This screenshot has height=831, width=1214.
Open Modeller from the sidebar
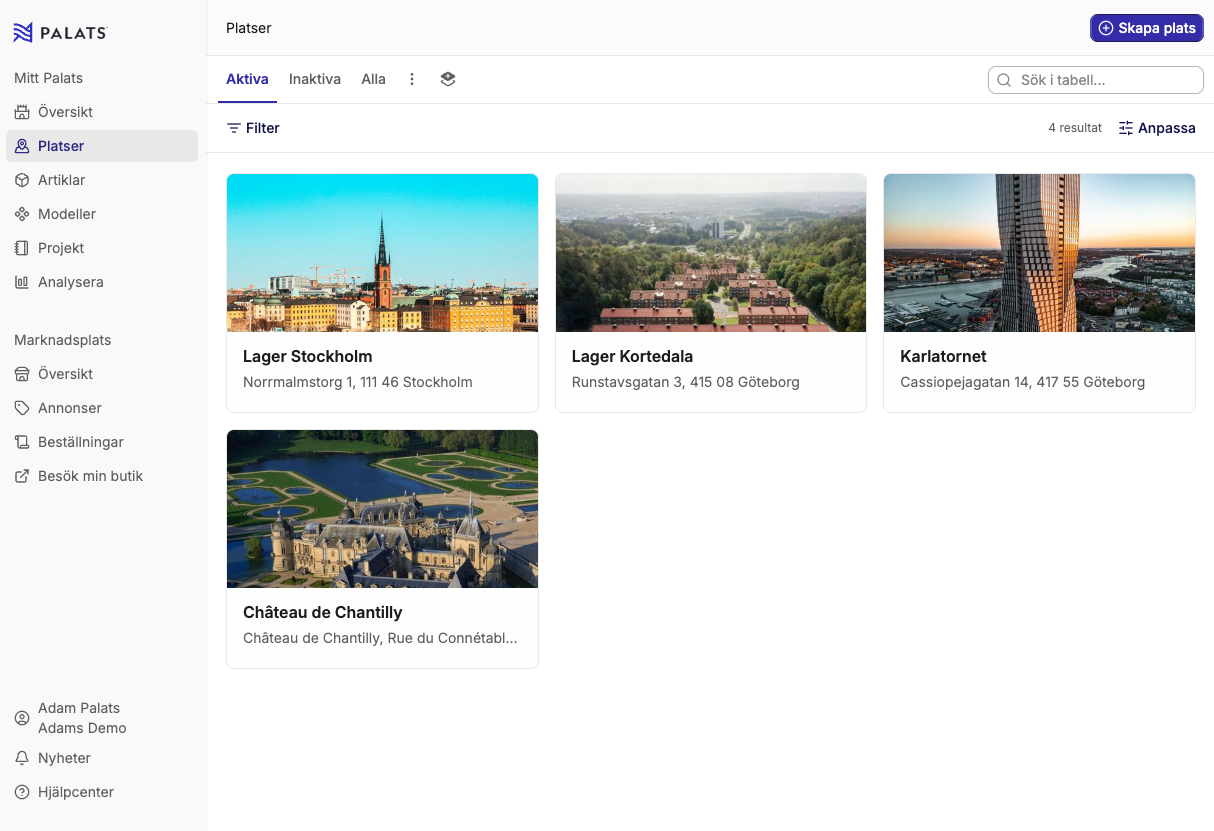pyautogui.click(x=66, y=214)
